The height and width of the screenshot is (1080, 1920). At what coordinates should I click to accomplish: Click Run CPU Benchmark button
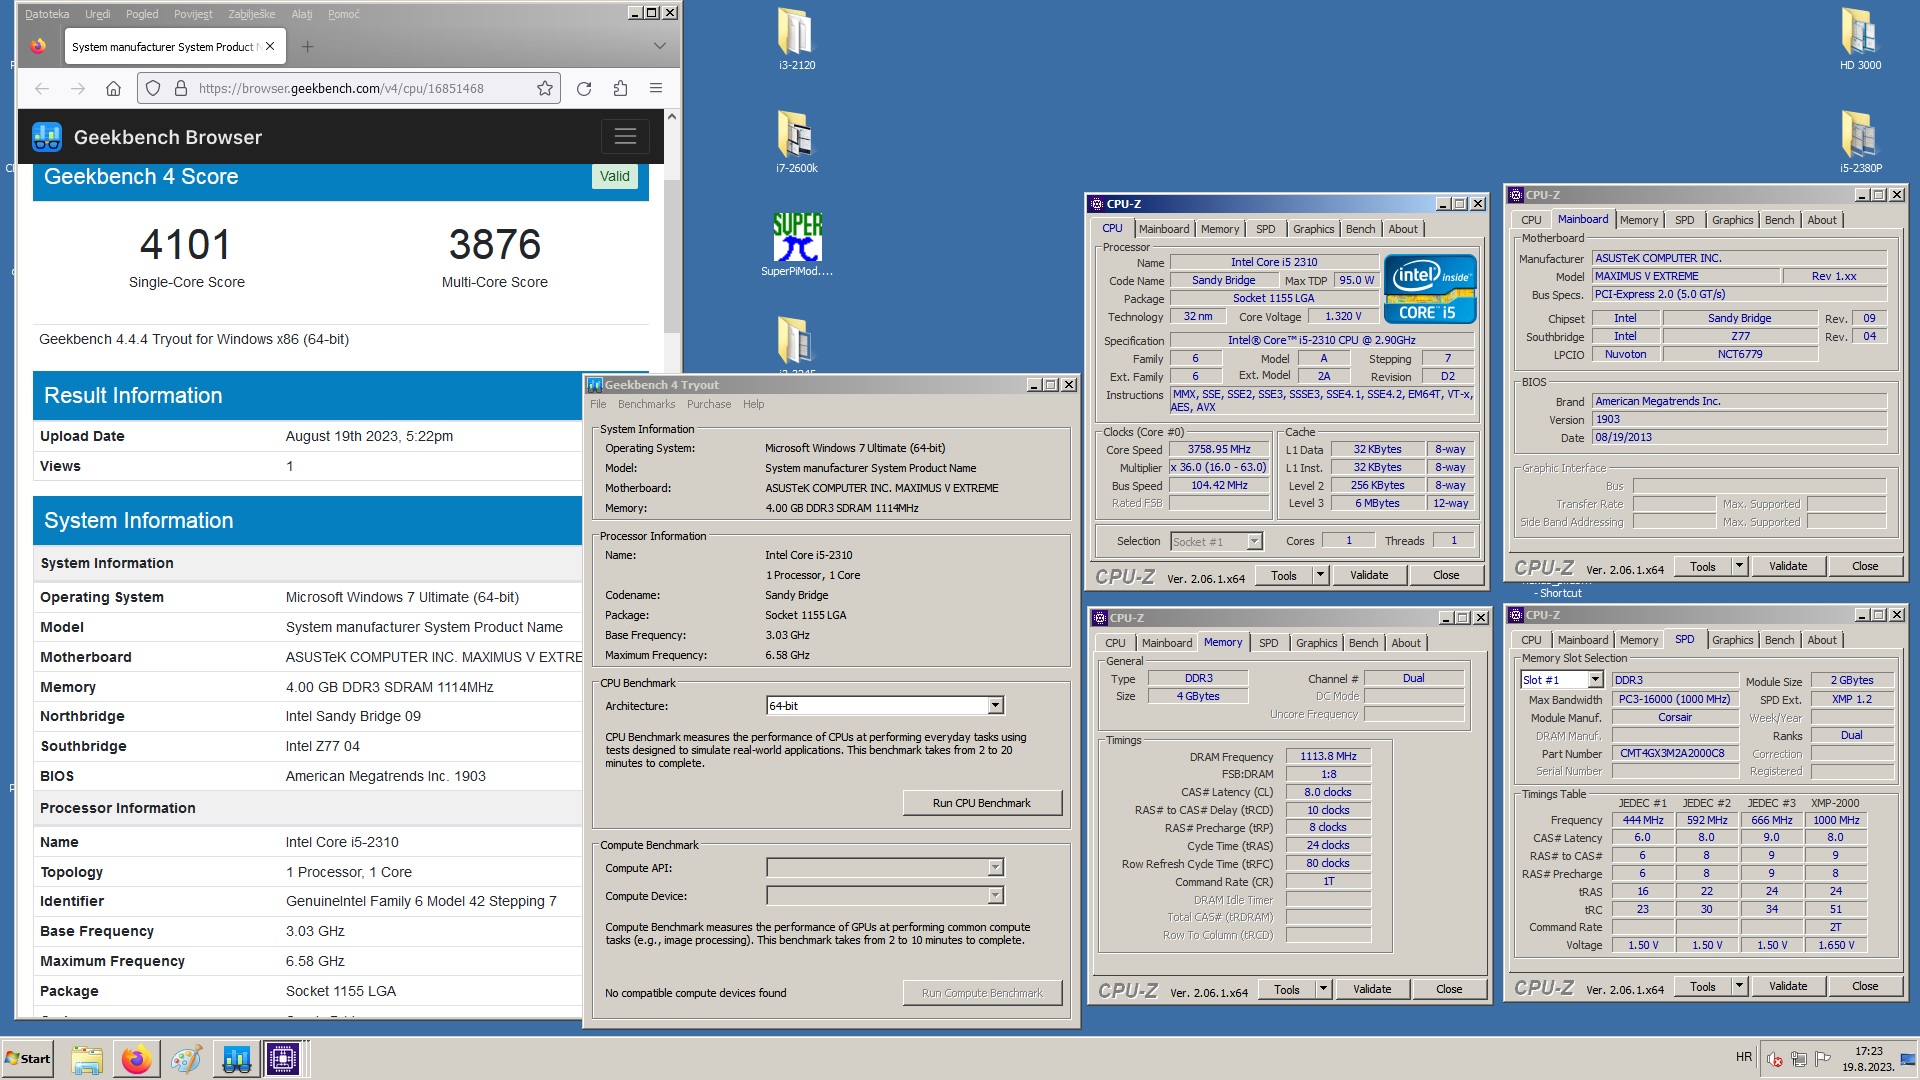click(981, 803)
